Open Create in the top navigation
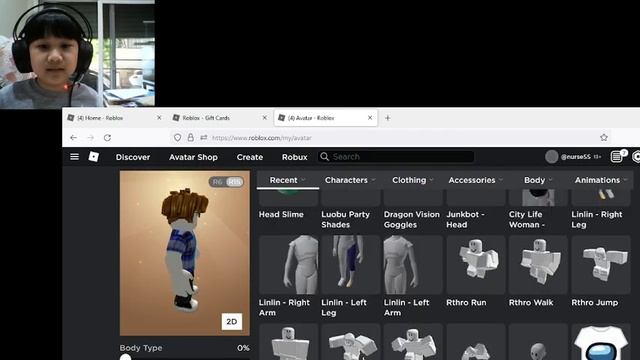The height and width of the screenshot is (360, 640). [250, 157]
